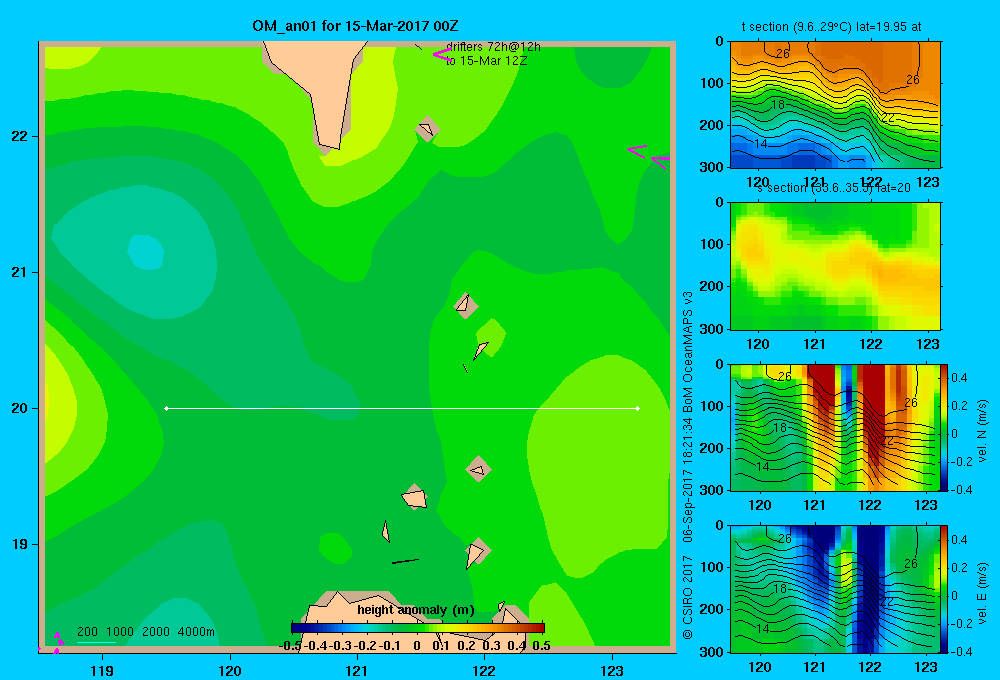Click longitude label 123 below the main map
The height and width of the screenshot is (680, 1000).
point(612,670)
